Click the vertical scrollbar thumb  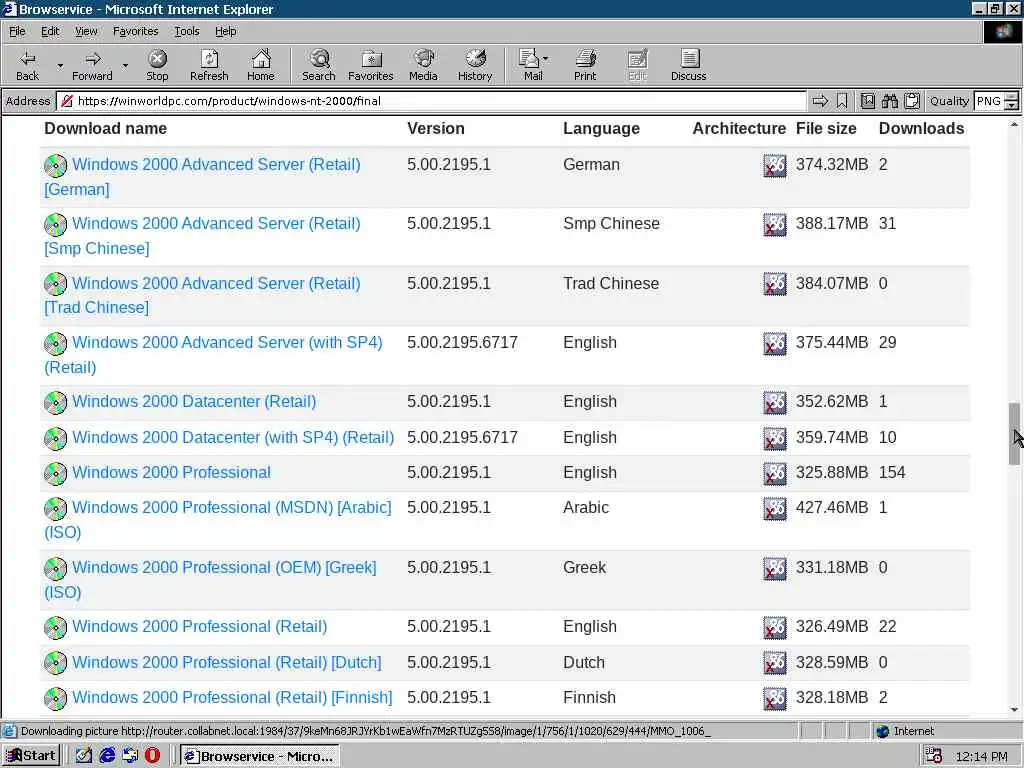1014,434
